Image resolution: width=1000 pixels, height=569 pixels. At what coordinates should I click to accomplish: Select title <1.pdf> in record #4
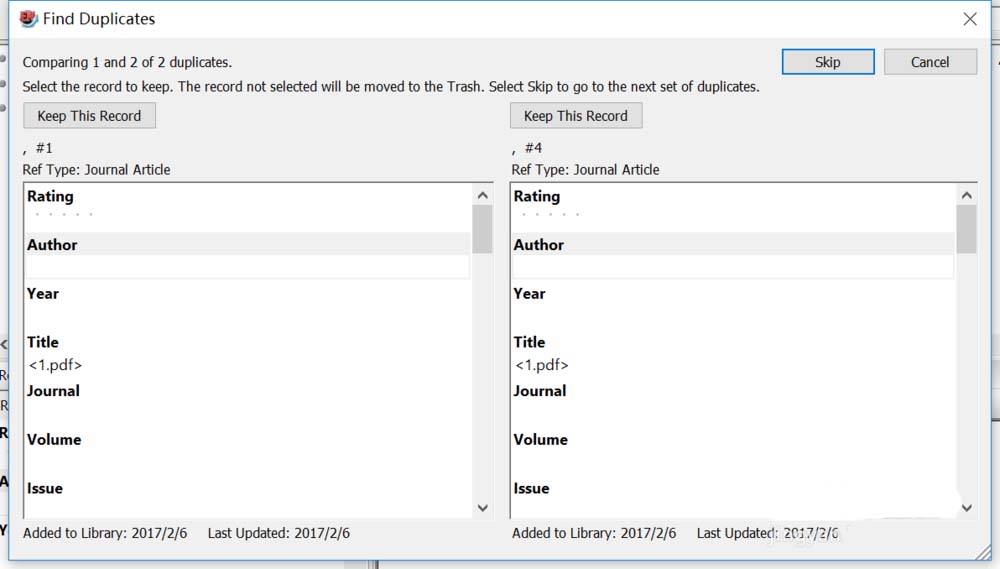coord(541,365)
